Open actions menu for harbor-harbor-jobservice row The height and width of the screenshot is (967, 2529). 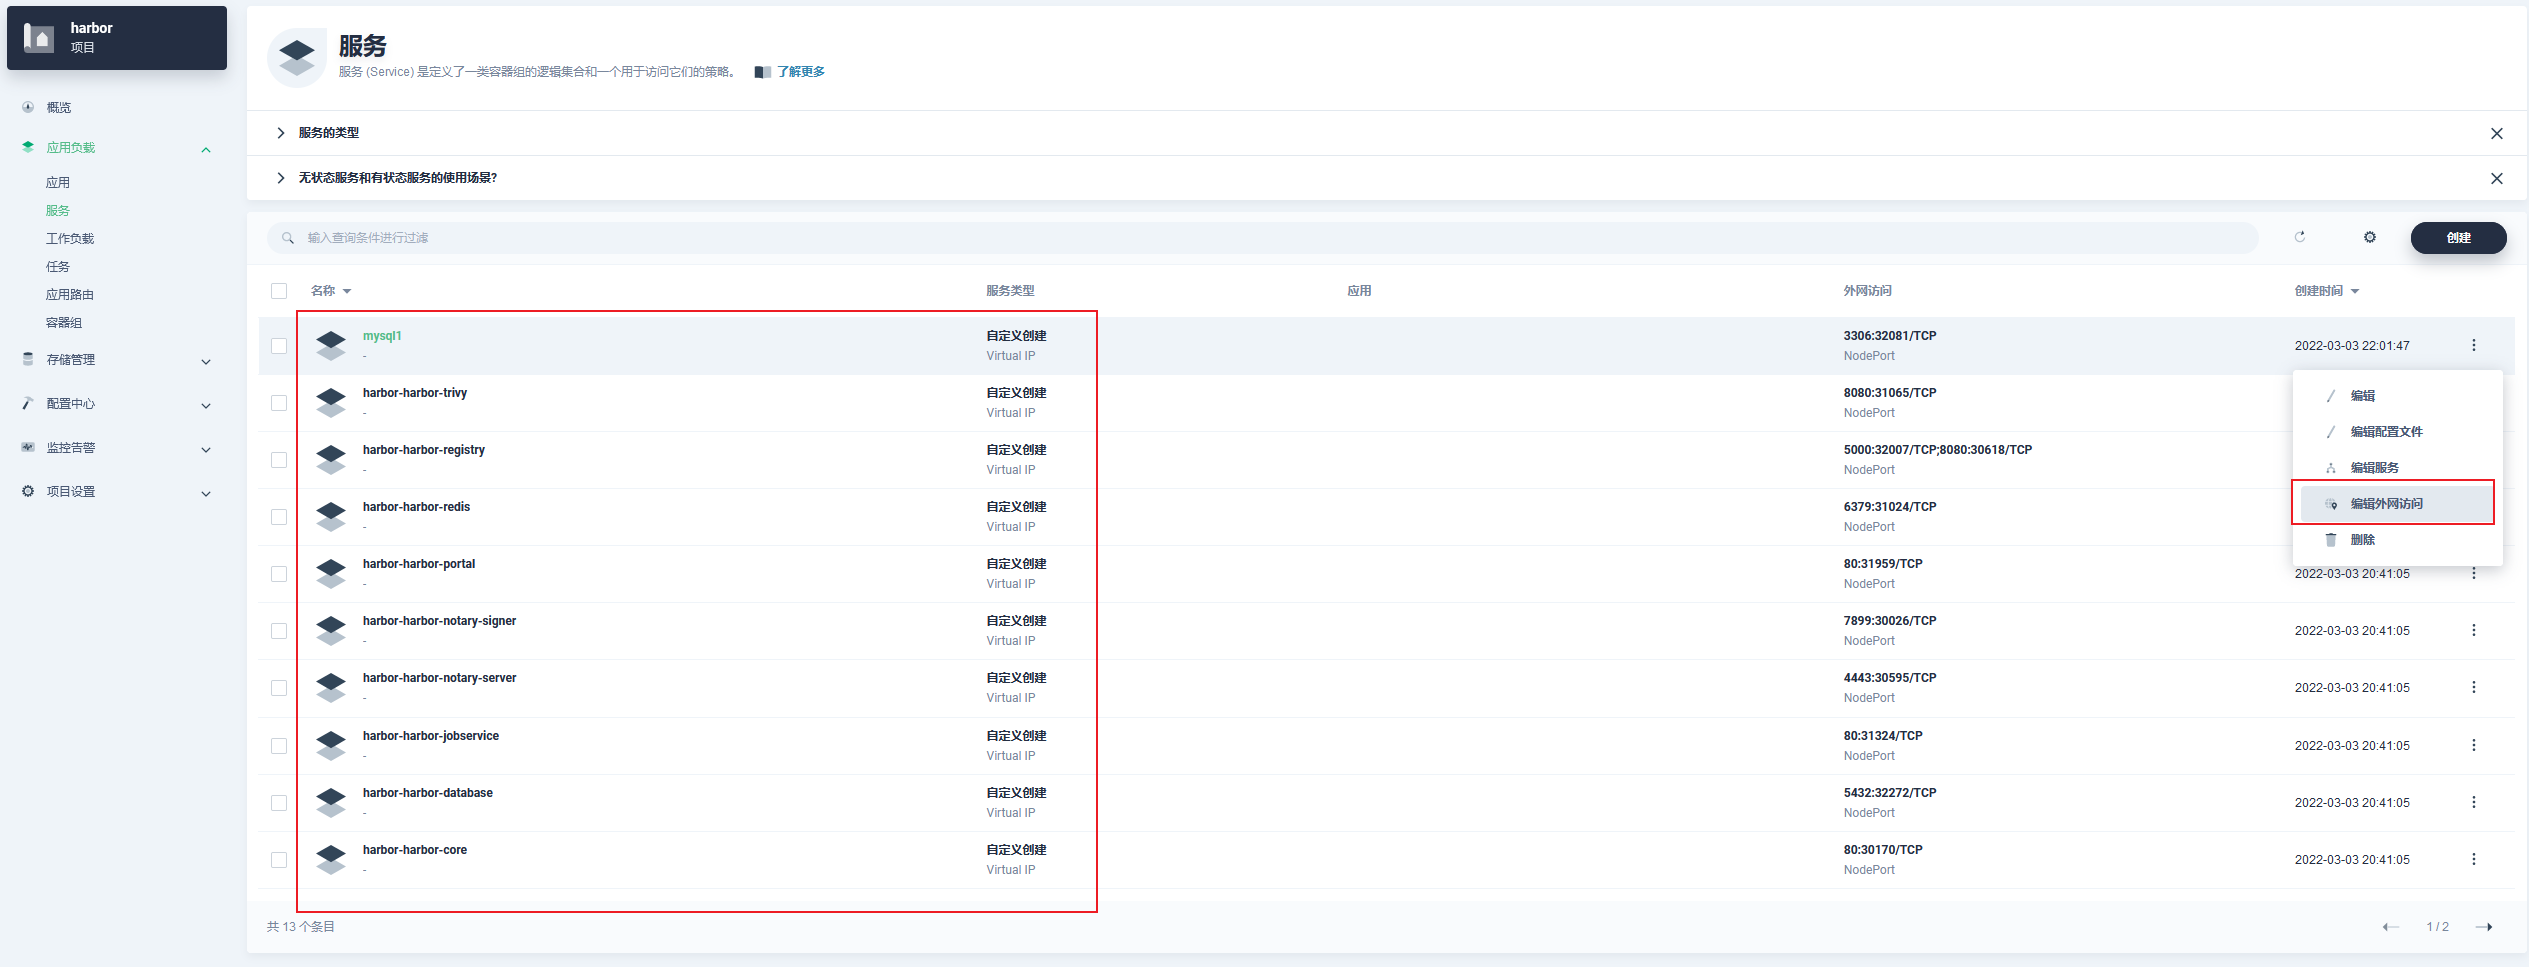(x=2474, y=745)
